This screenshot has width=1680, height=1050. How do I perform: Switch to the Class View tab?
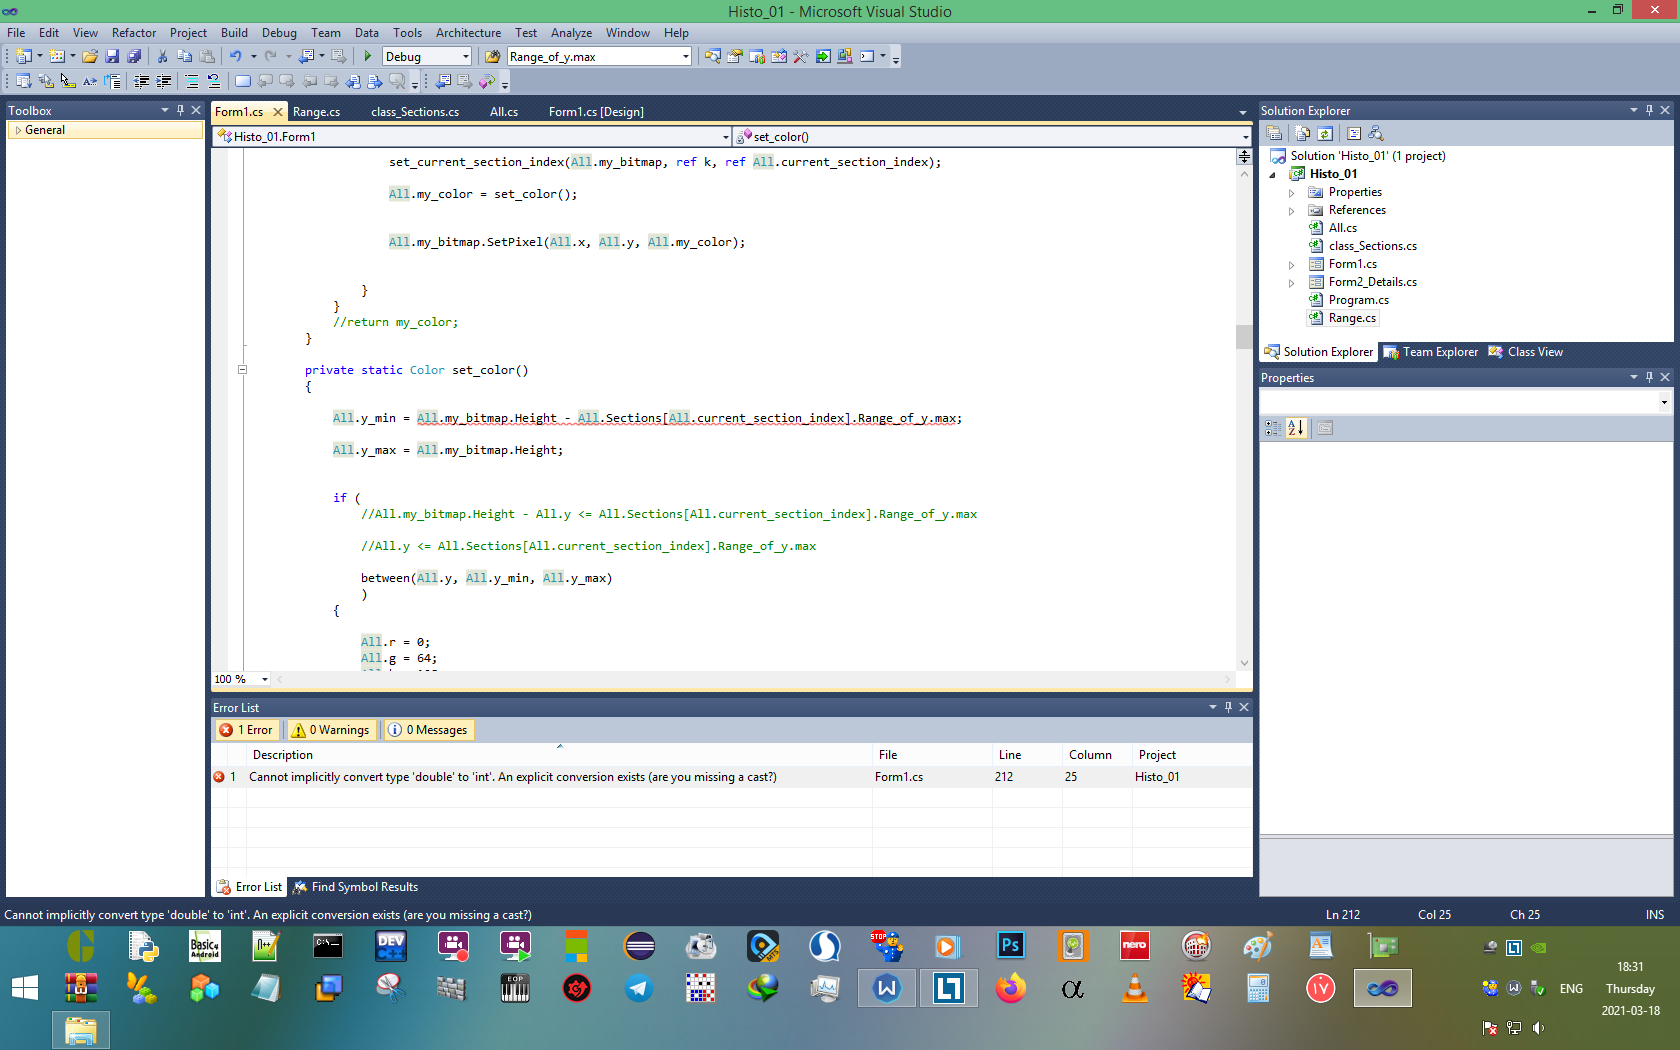(1526, 352)
